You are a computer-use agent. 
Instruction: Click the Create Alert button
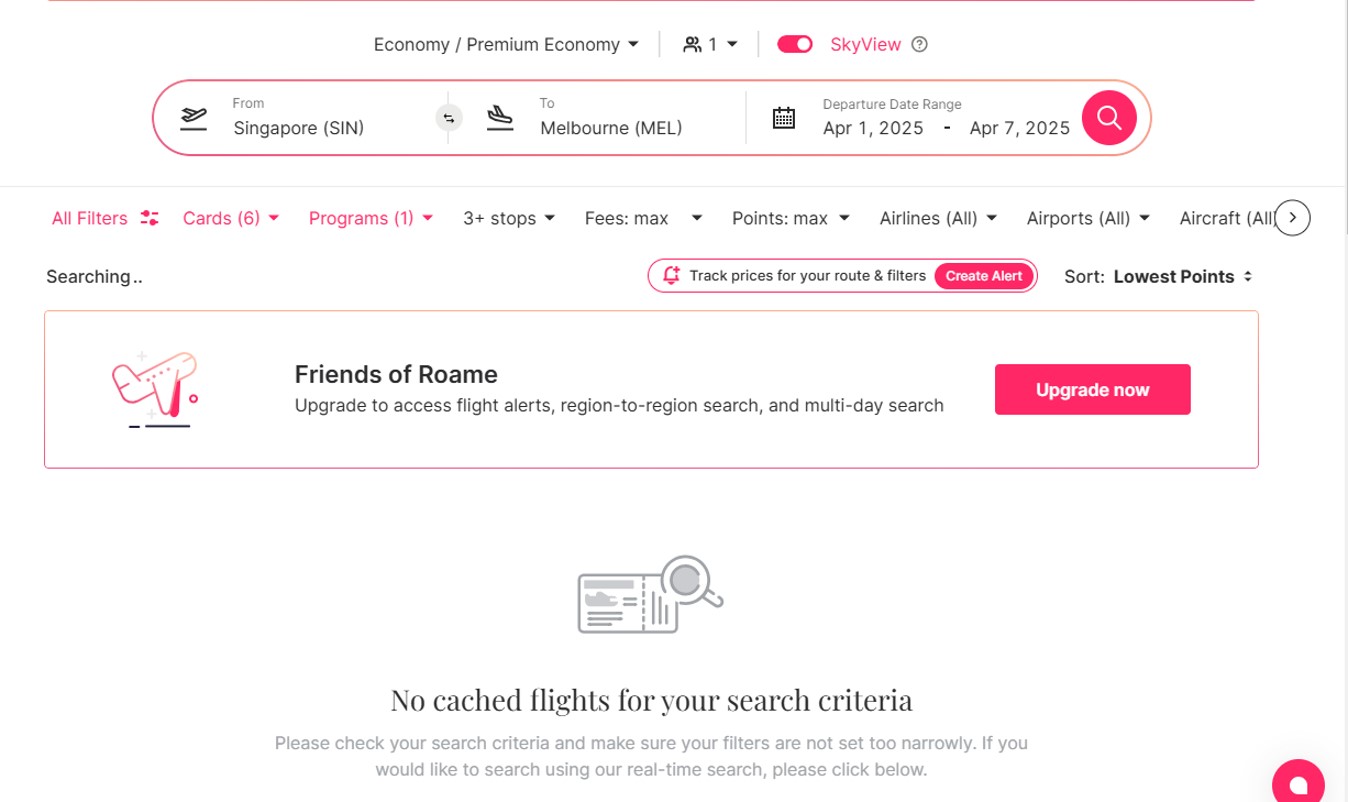(984, 276)
